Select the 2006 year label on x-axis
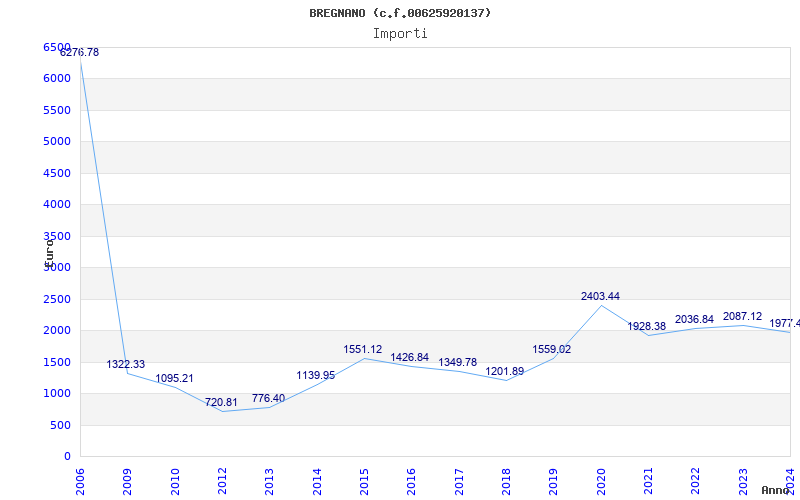Screen dimensions: 800x500 [81, 479]
